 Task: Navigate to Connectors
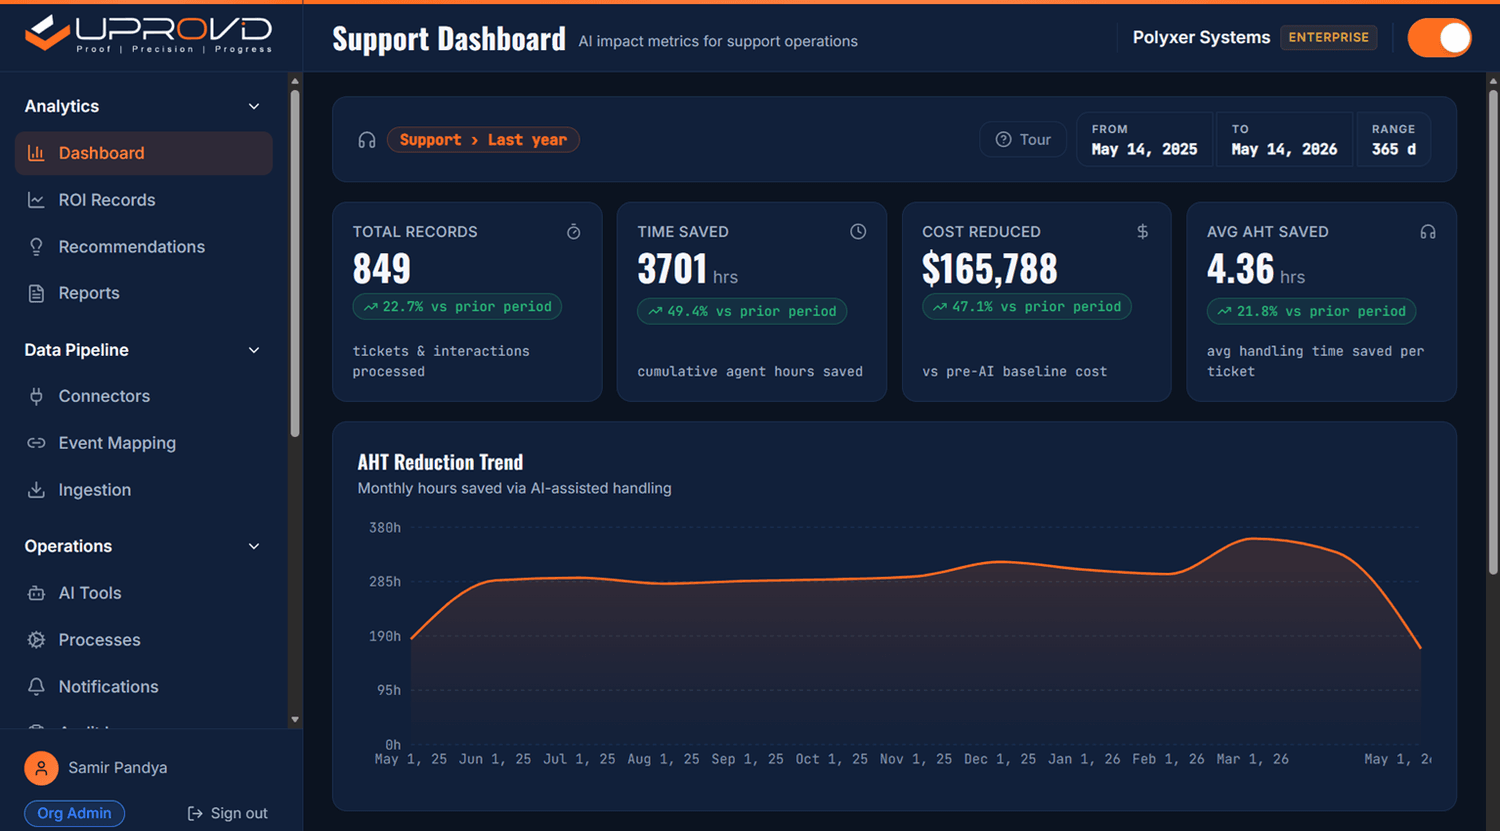(144, 396)
